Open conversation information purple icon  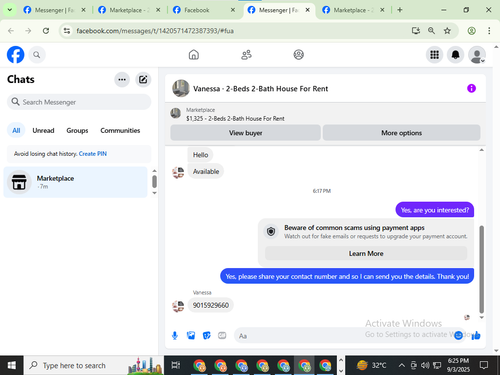[471, 88]
